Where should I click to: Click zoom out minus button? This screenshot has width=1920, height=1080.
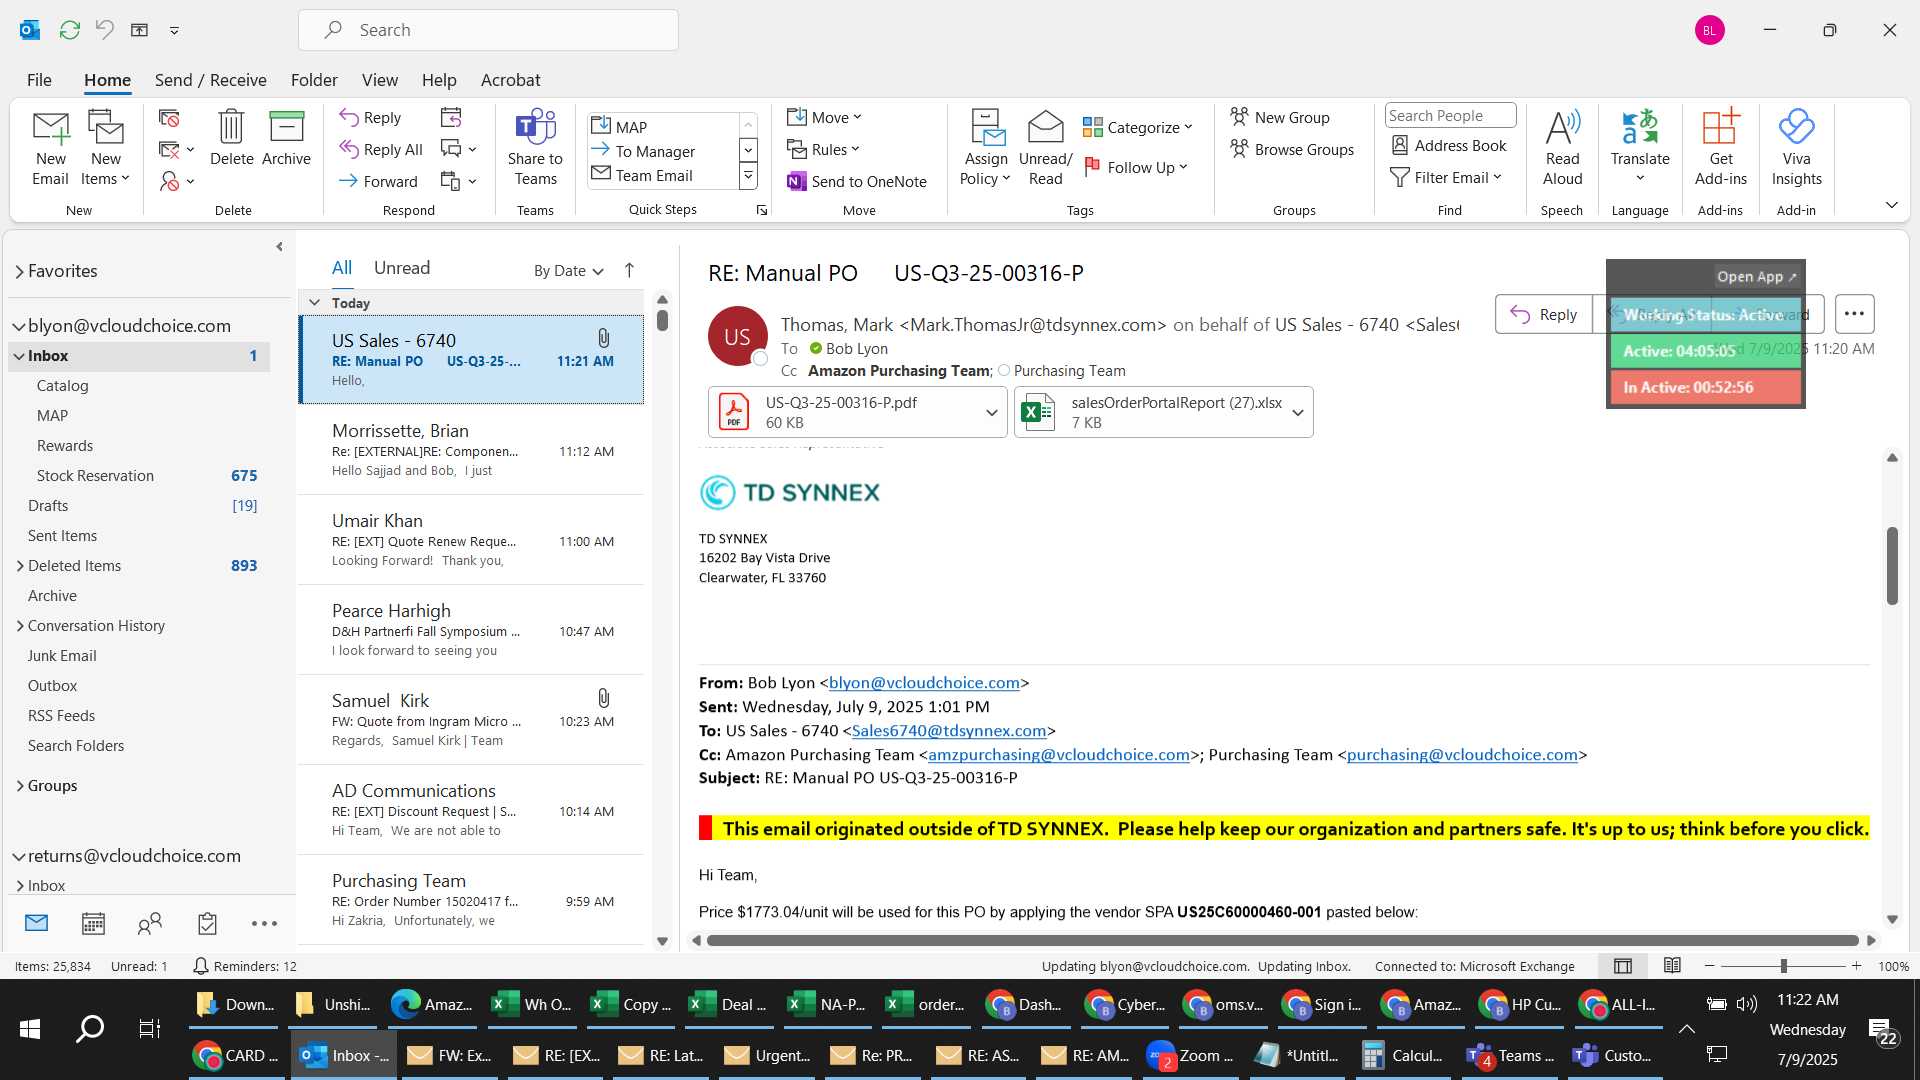coord(1710,966)
